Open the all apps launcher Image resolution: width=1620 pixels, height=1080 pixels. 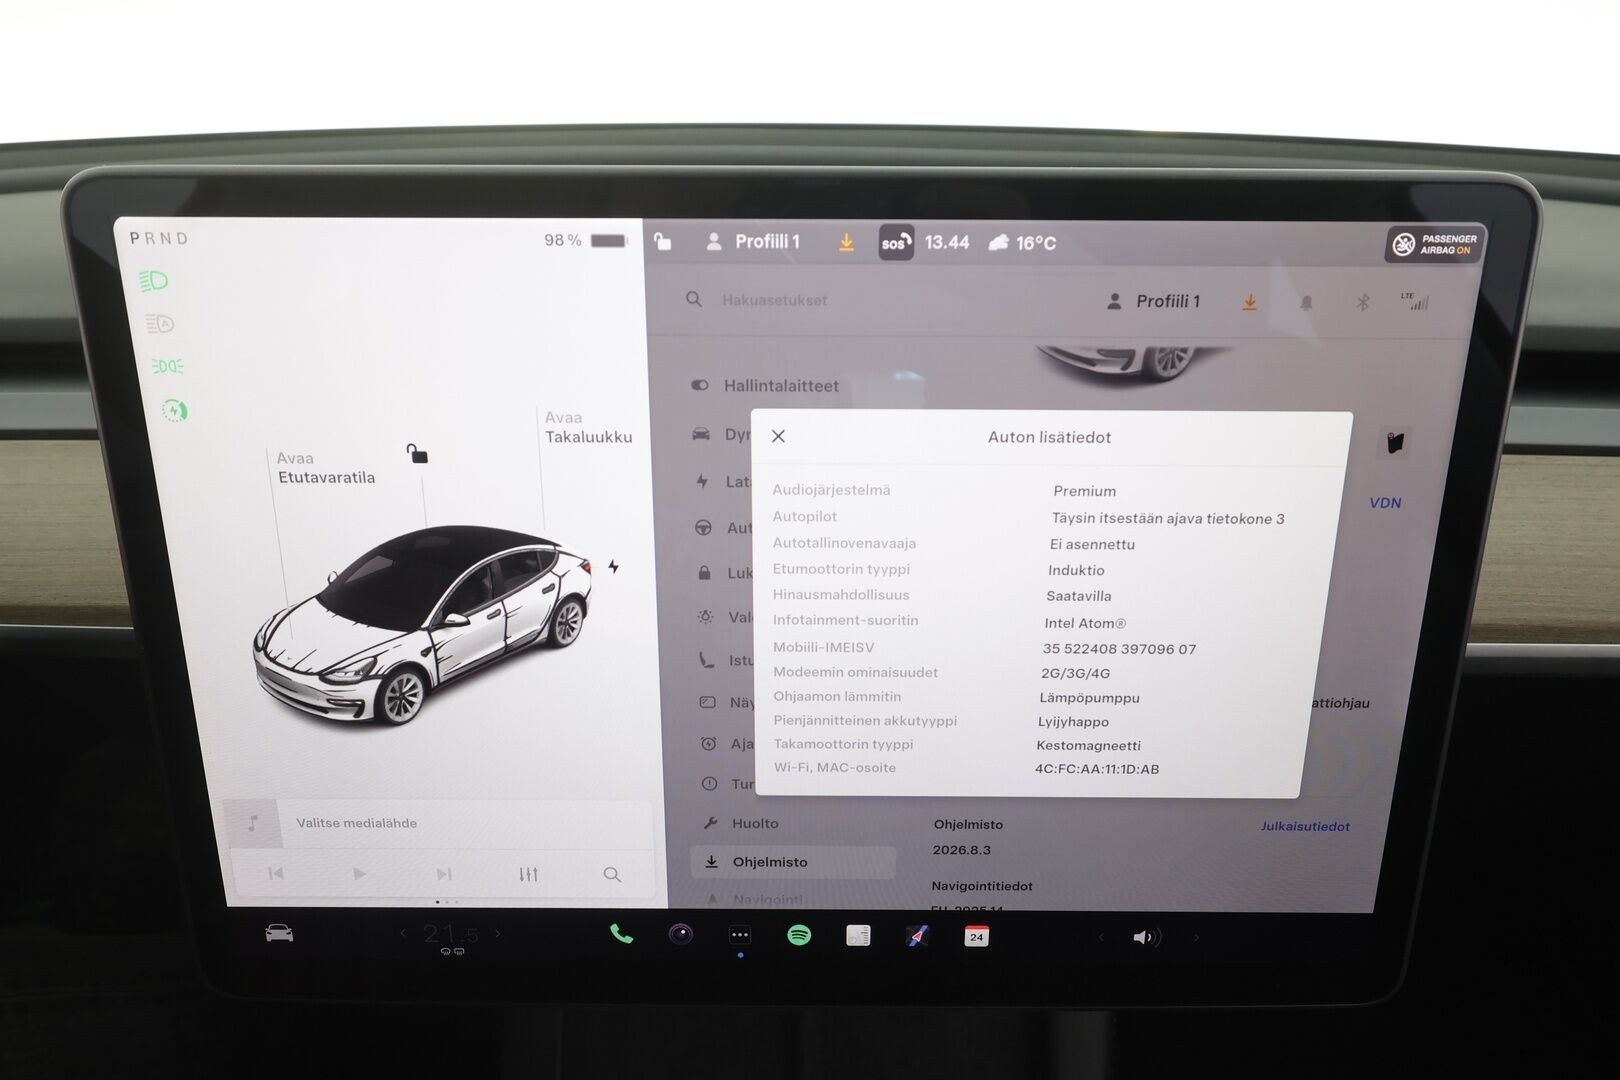pyautogui.click(x=740, y=936)
